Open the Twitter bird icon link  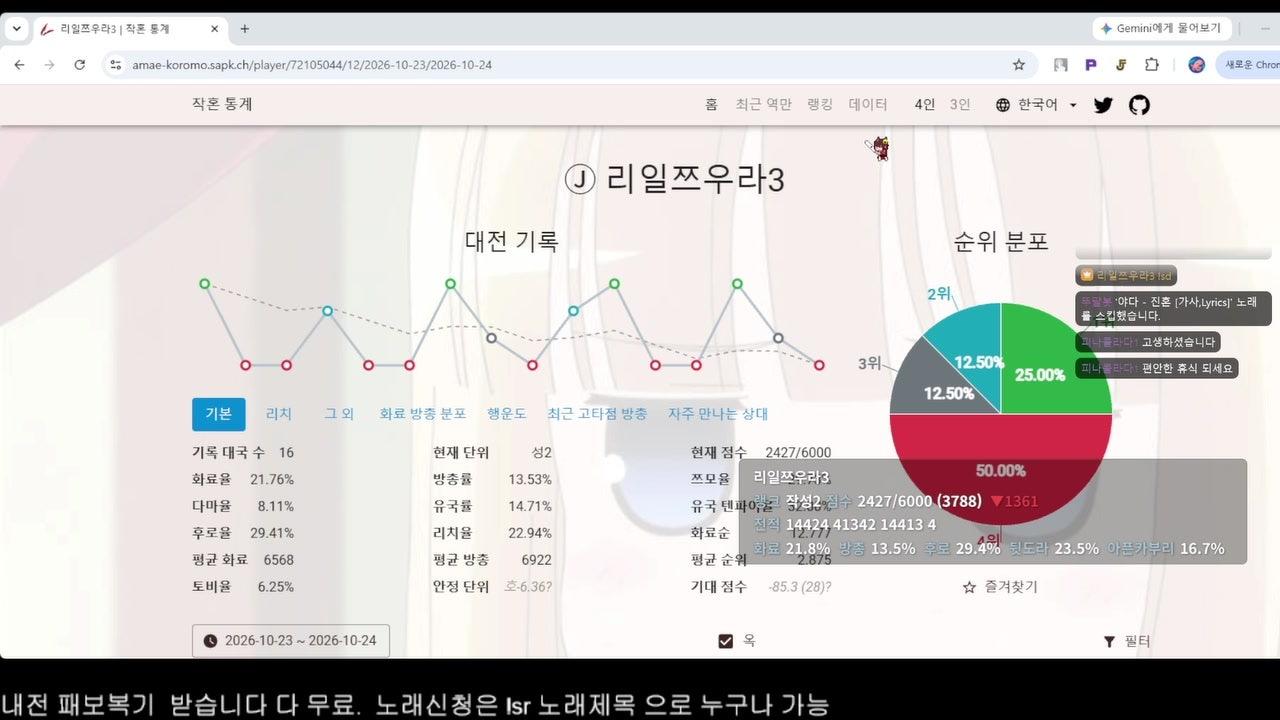click(1103, 104)
